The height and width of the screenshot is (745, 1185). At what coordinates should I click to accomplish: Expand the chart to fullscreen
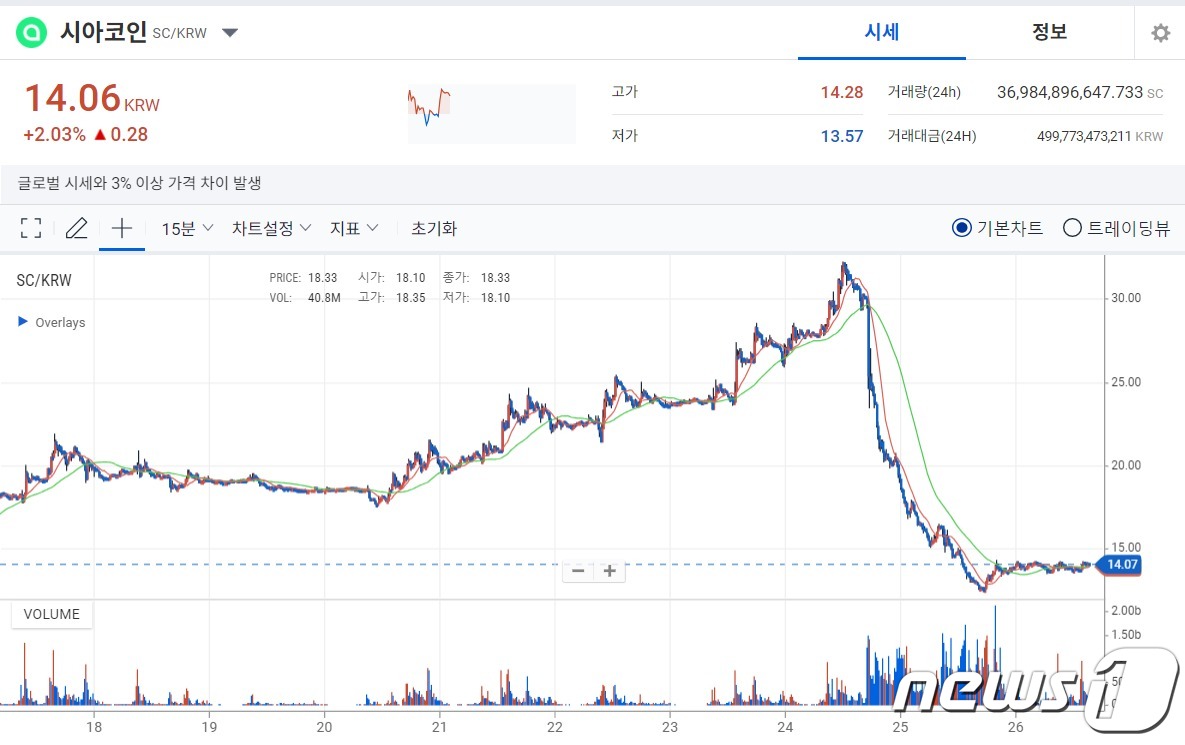[x=30, y=228]
